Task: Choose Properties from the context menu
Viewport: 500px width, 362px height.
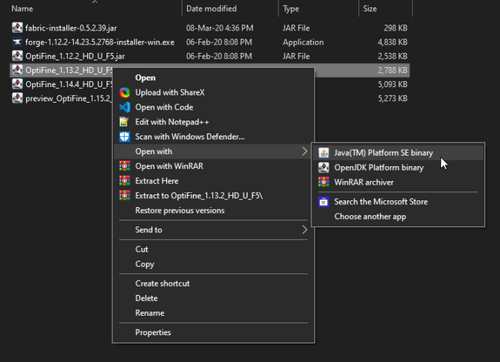Action: (153, 332)
